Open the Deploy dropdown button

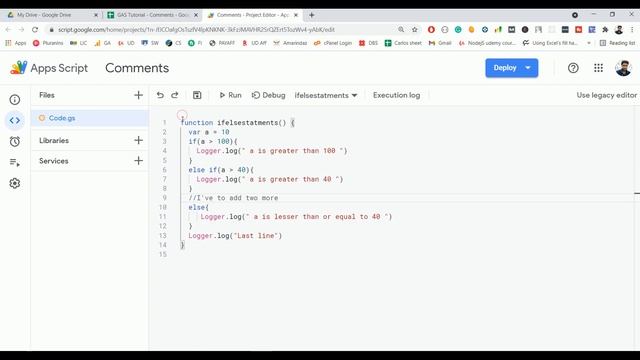[x=511, y=68]
